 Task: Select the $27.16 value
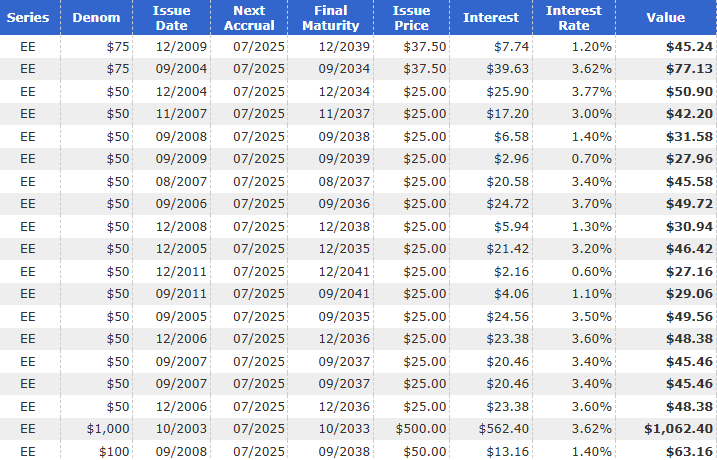(689, 272)
